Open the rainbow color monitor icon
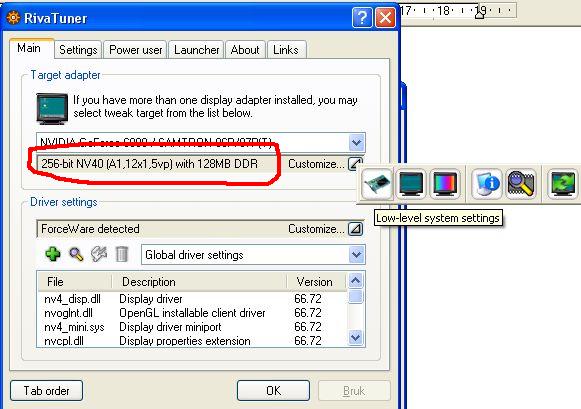The width and height of the screenshot is (581, 409). [x=445, y=184]
